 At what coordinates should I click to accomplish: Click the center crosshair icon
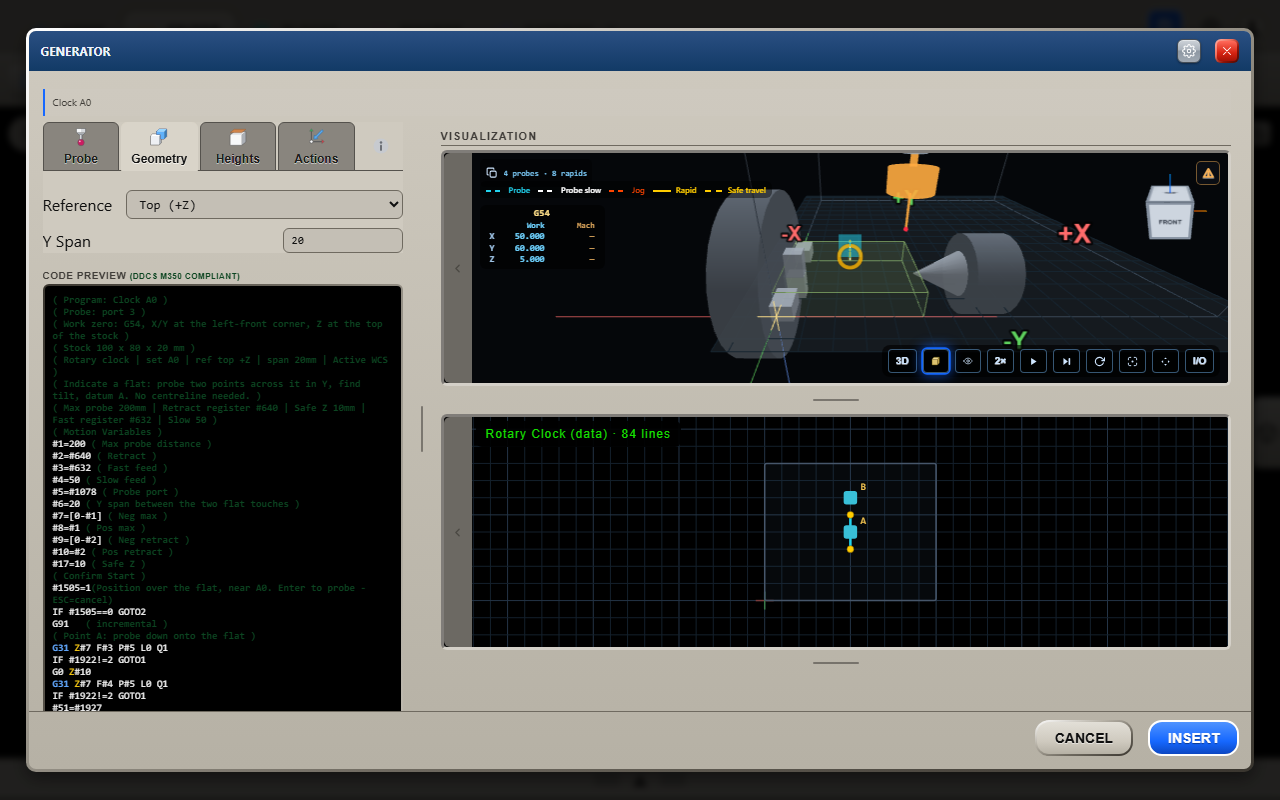[1166, 361]
